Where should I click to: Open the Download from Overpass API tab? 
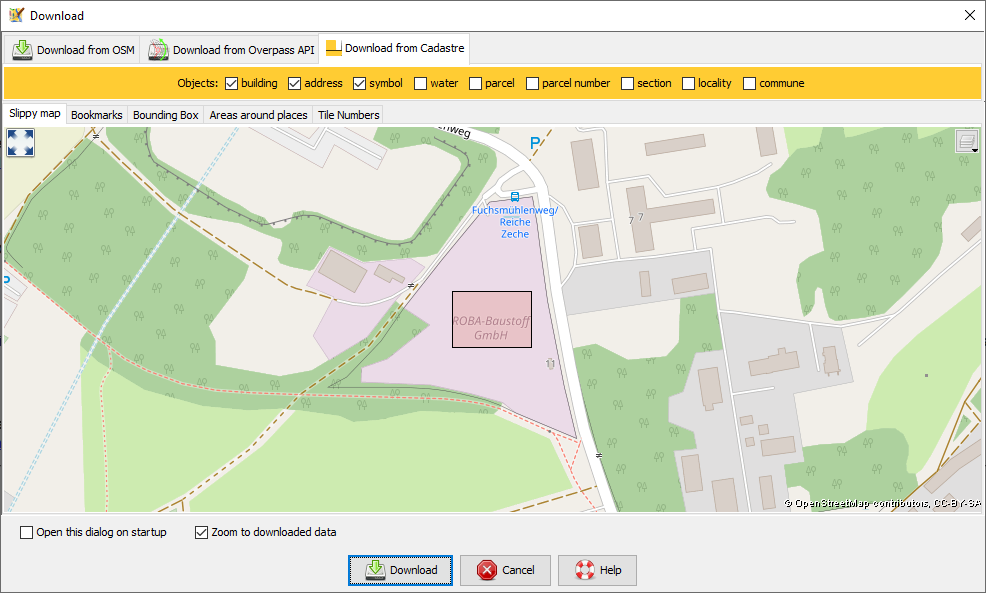[x=231, y=49]
